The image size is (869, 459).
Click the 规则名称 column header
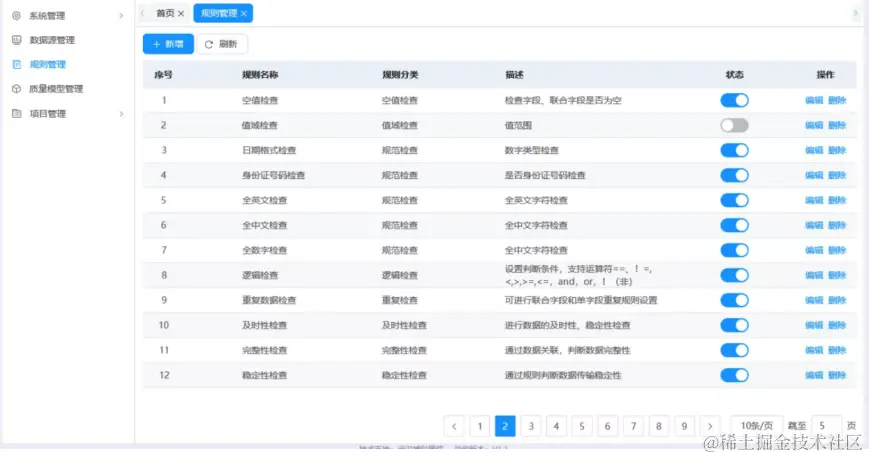pyautogui.click(x=260, y=75)
